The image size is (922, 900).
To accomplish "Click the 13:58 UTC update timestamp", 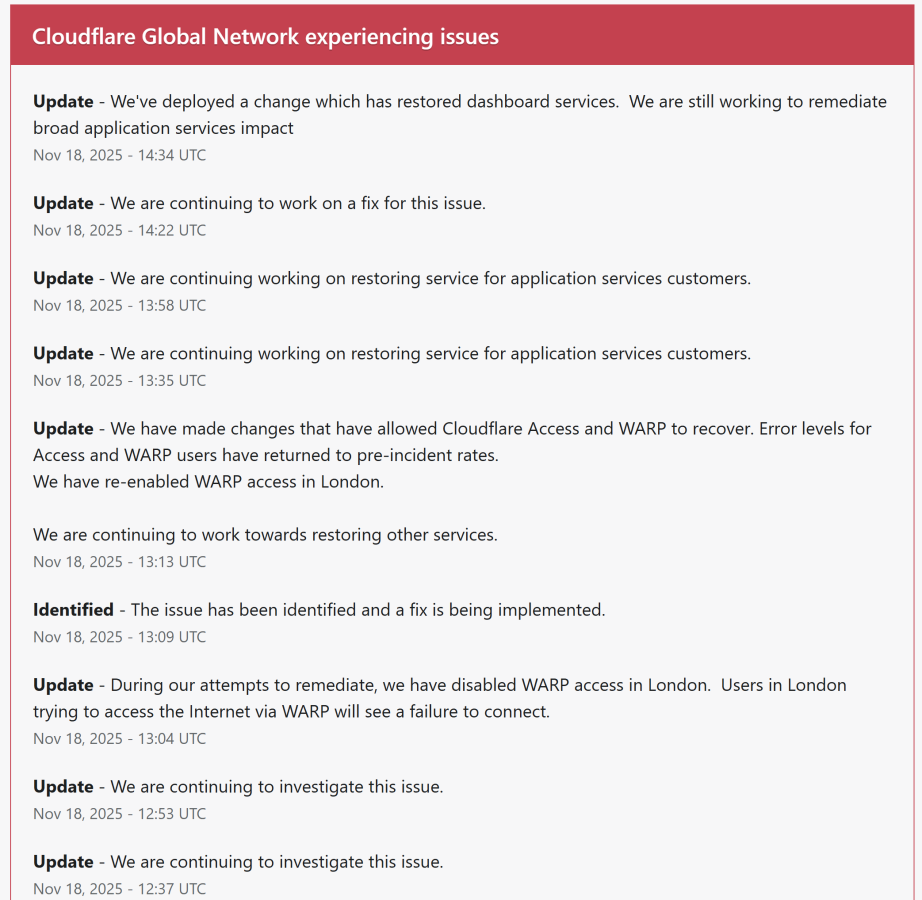I will (120, 305).
